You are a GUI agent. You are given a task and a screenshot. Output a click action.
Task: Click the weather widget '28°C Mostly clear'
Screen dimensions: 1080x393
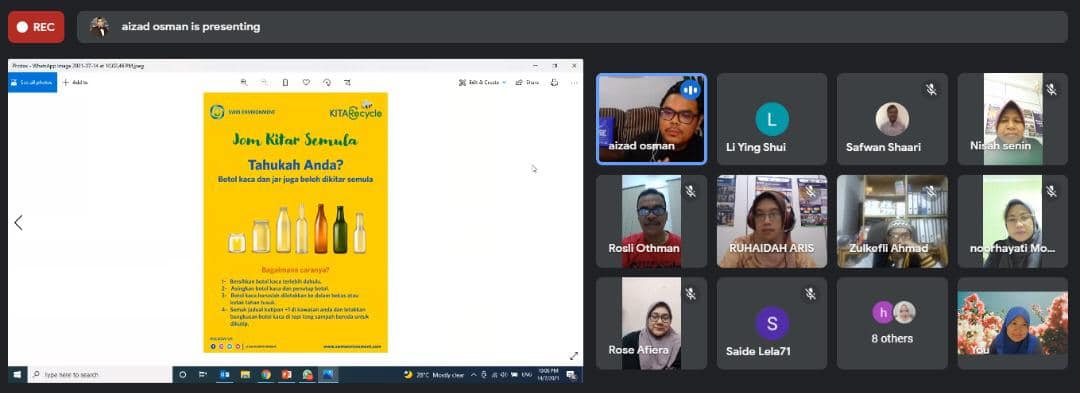click(x=434, y=374)
